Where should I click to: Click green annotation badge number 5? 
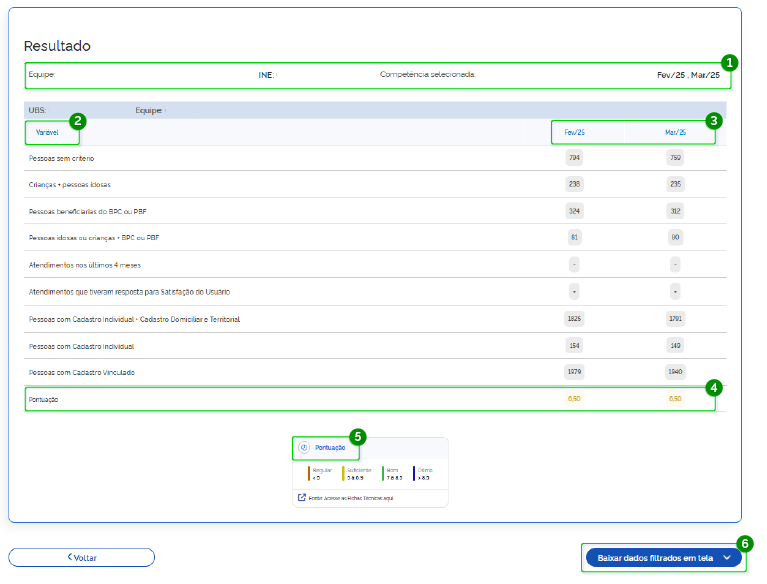(358, 437)
